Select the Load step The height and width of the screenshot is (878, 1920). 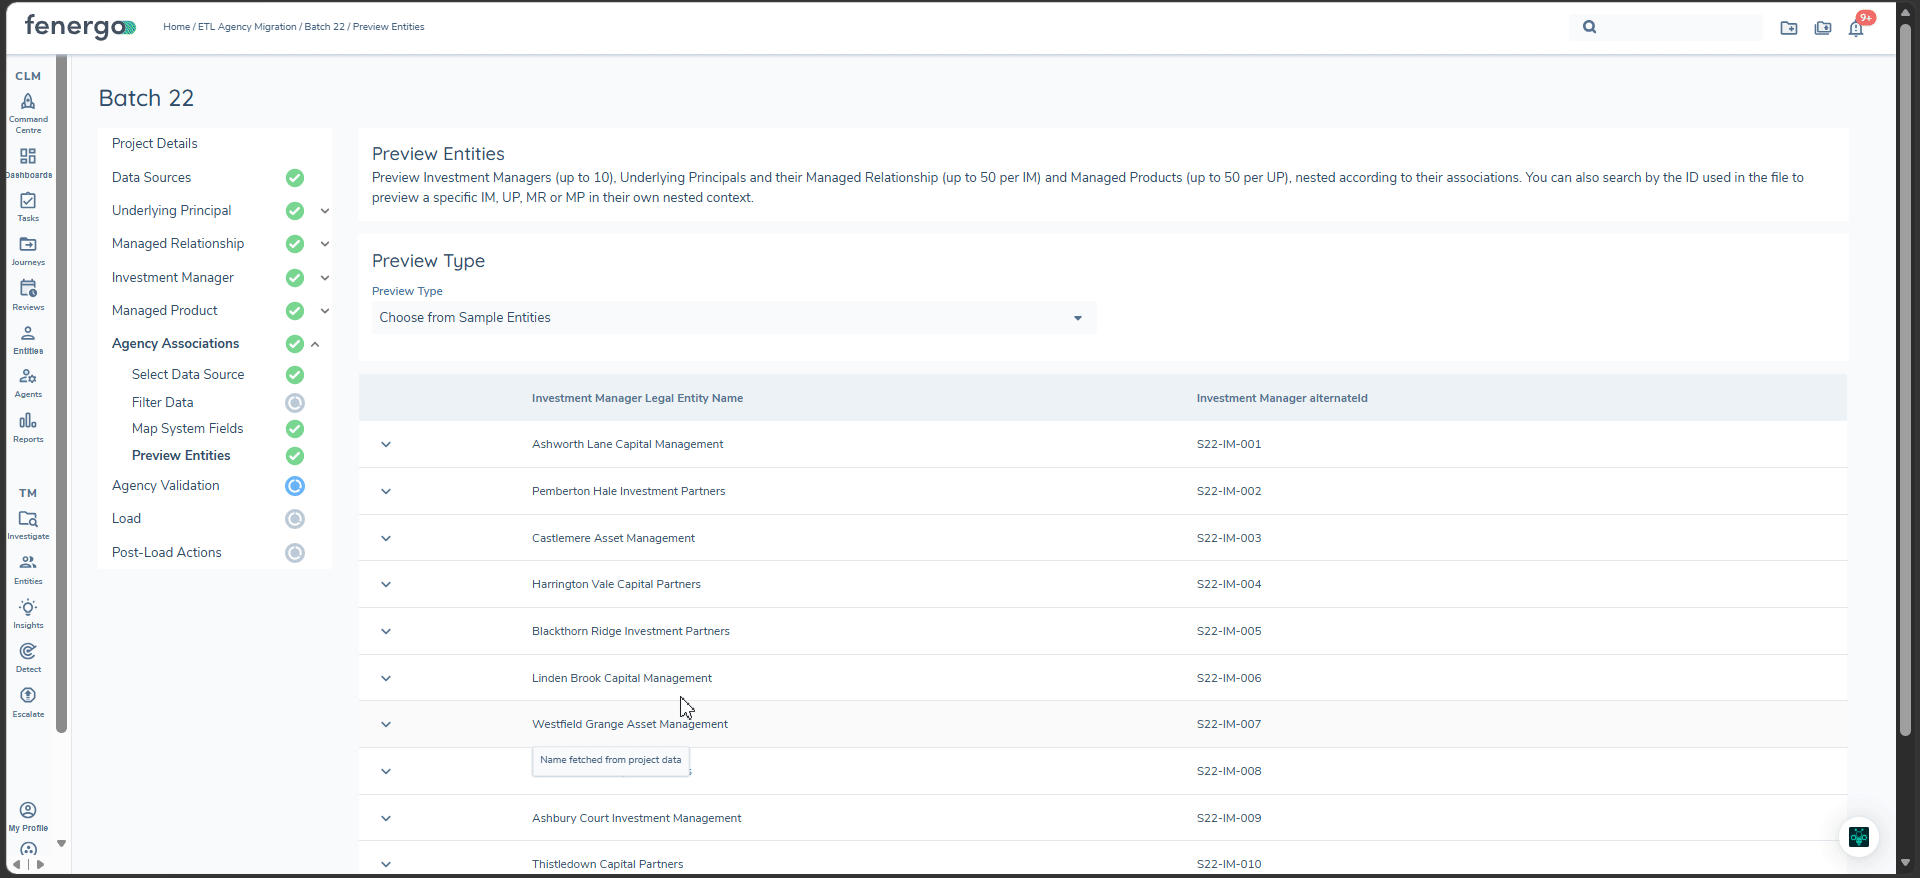pos(126,519)
